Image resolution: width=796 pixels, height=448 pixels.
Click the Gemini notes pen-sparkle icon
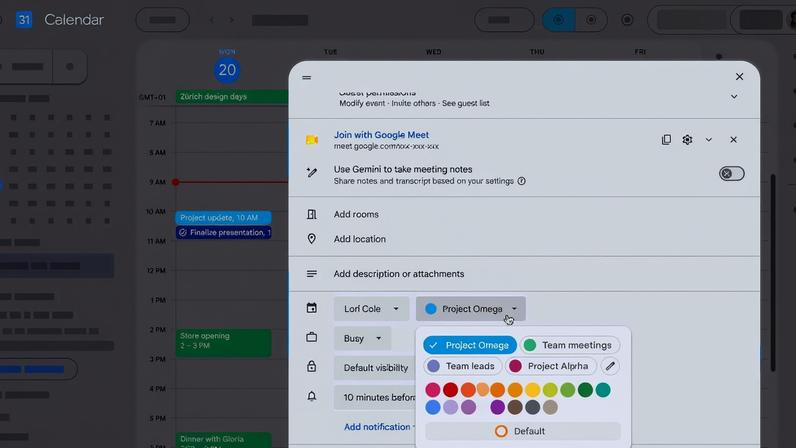tap(312, 173)
